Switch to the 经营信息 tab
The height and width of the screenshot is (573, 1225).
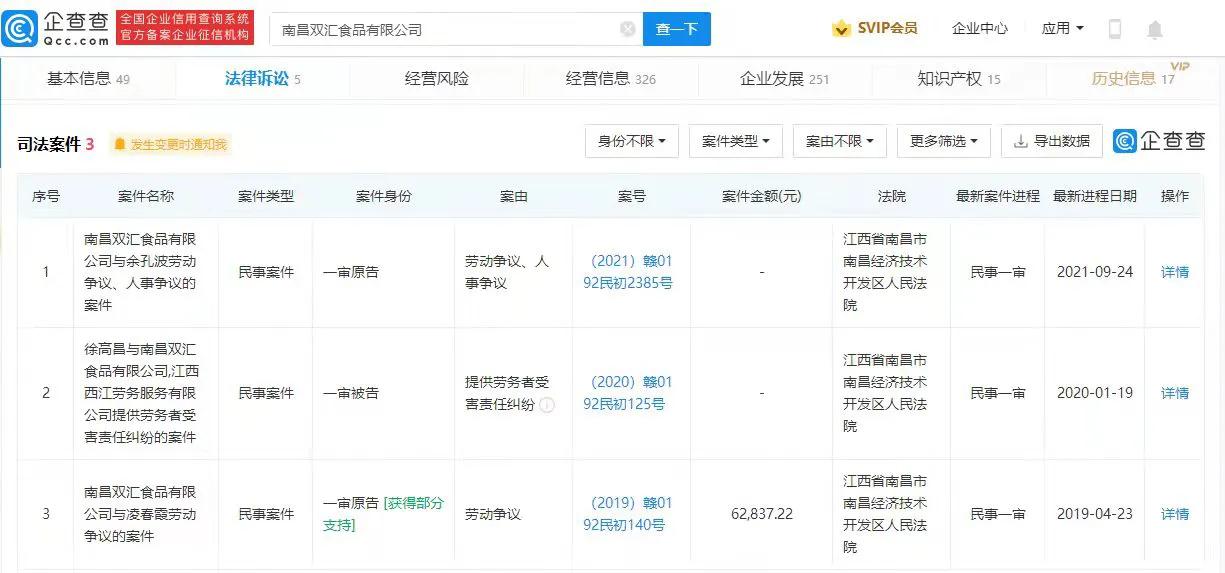click(611, 79)
